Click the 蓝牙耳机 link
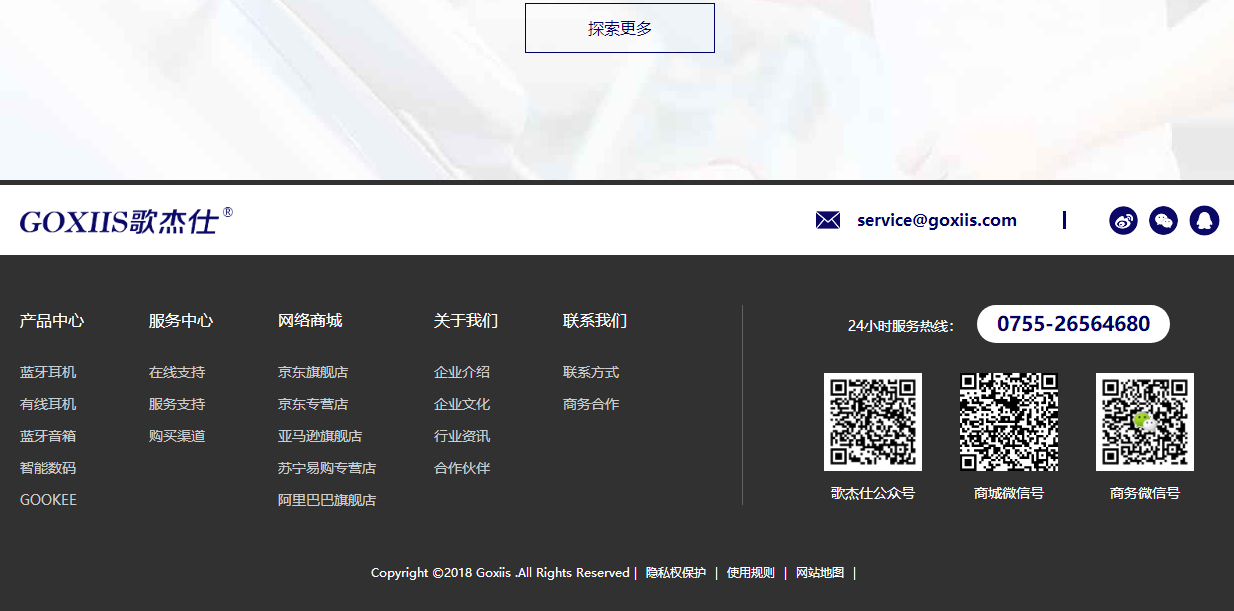Screen dimensions: 1234x611 pyautogui.click(x=46, y=371)
